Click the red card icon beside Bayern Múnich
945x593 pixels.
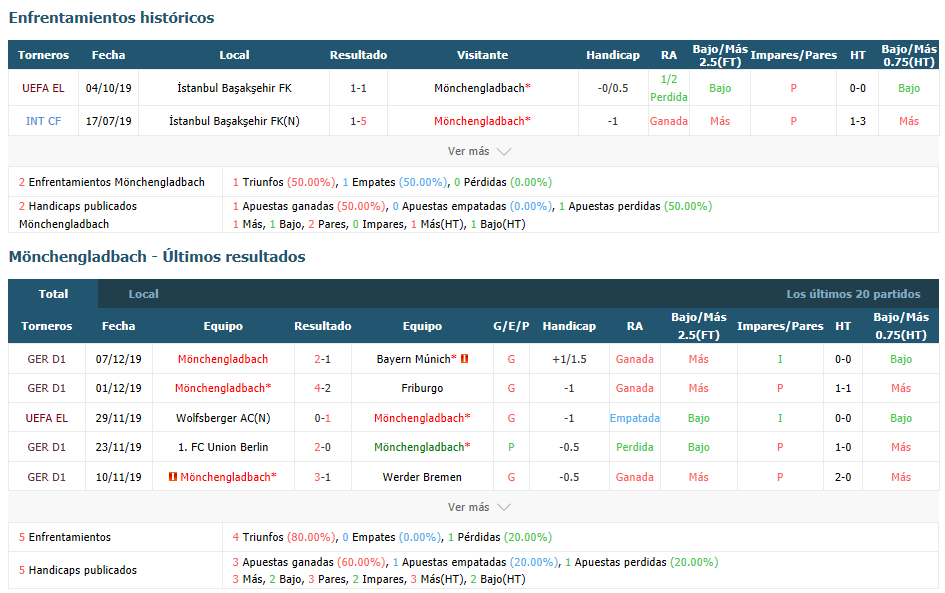click(465, 359)
